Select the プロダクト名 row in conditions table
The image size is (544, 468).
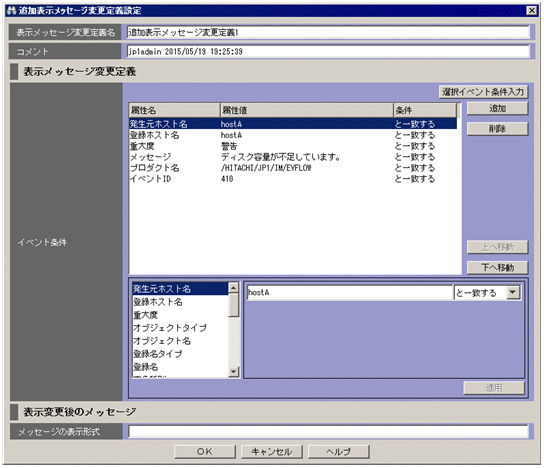tap(293, 168)
